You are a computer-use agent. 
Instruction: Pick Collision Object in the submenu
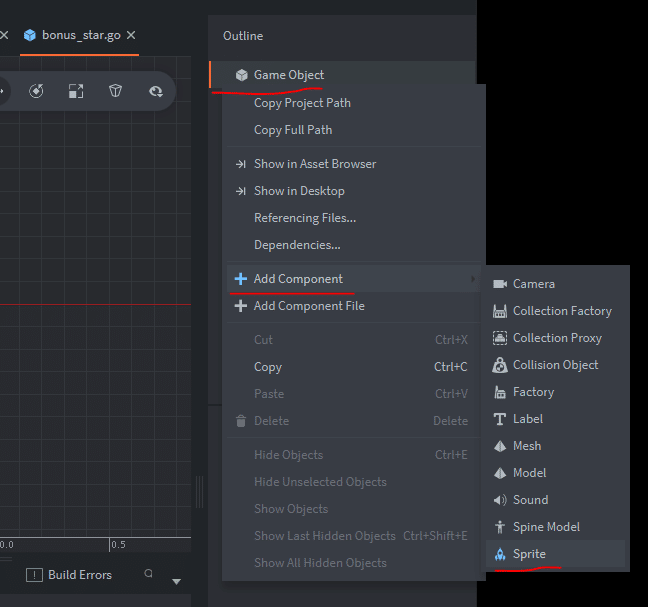coord(555,365)
